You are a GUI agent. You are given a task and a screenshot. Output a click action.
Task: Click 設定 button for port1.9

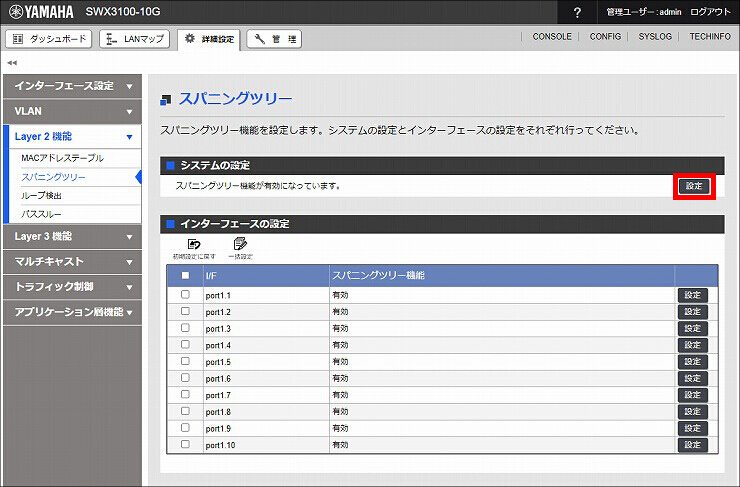(x=692, y=428)
